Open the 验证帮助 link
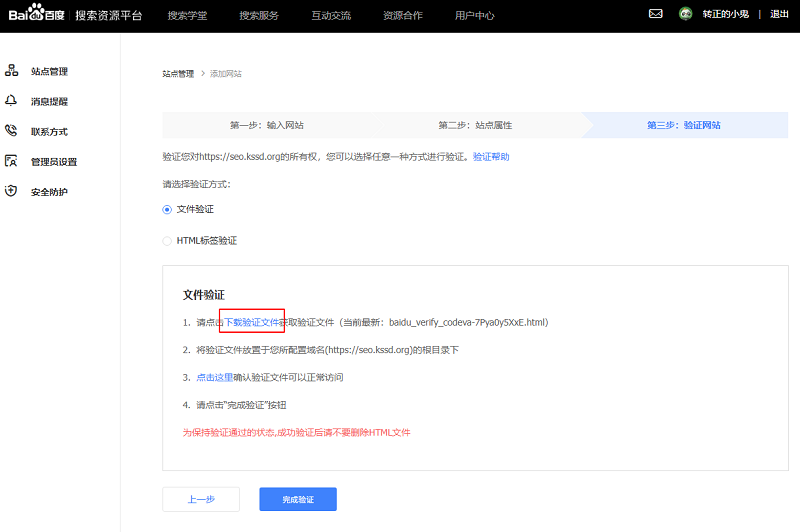The image size is (800, 532). click(x=491, y=157)
